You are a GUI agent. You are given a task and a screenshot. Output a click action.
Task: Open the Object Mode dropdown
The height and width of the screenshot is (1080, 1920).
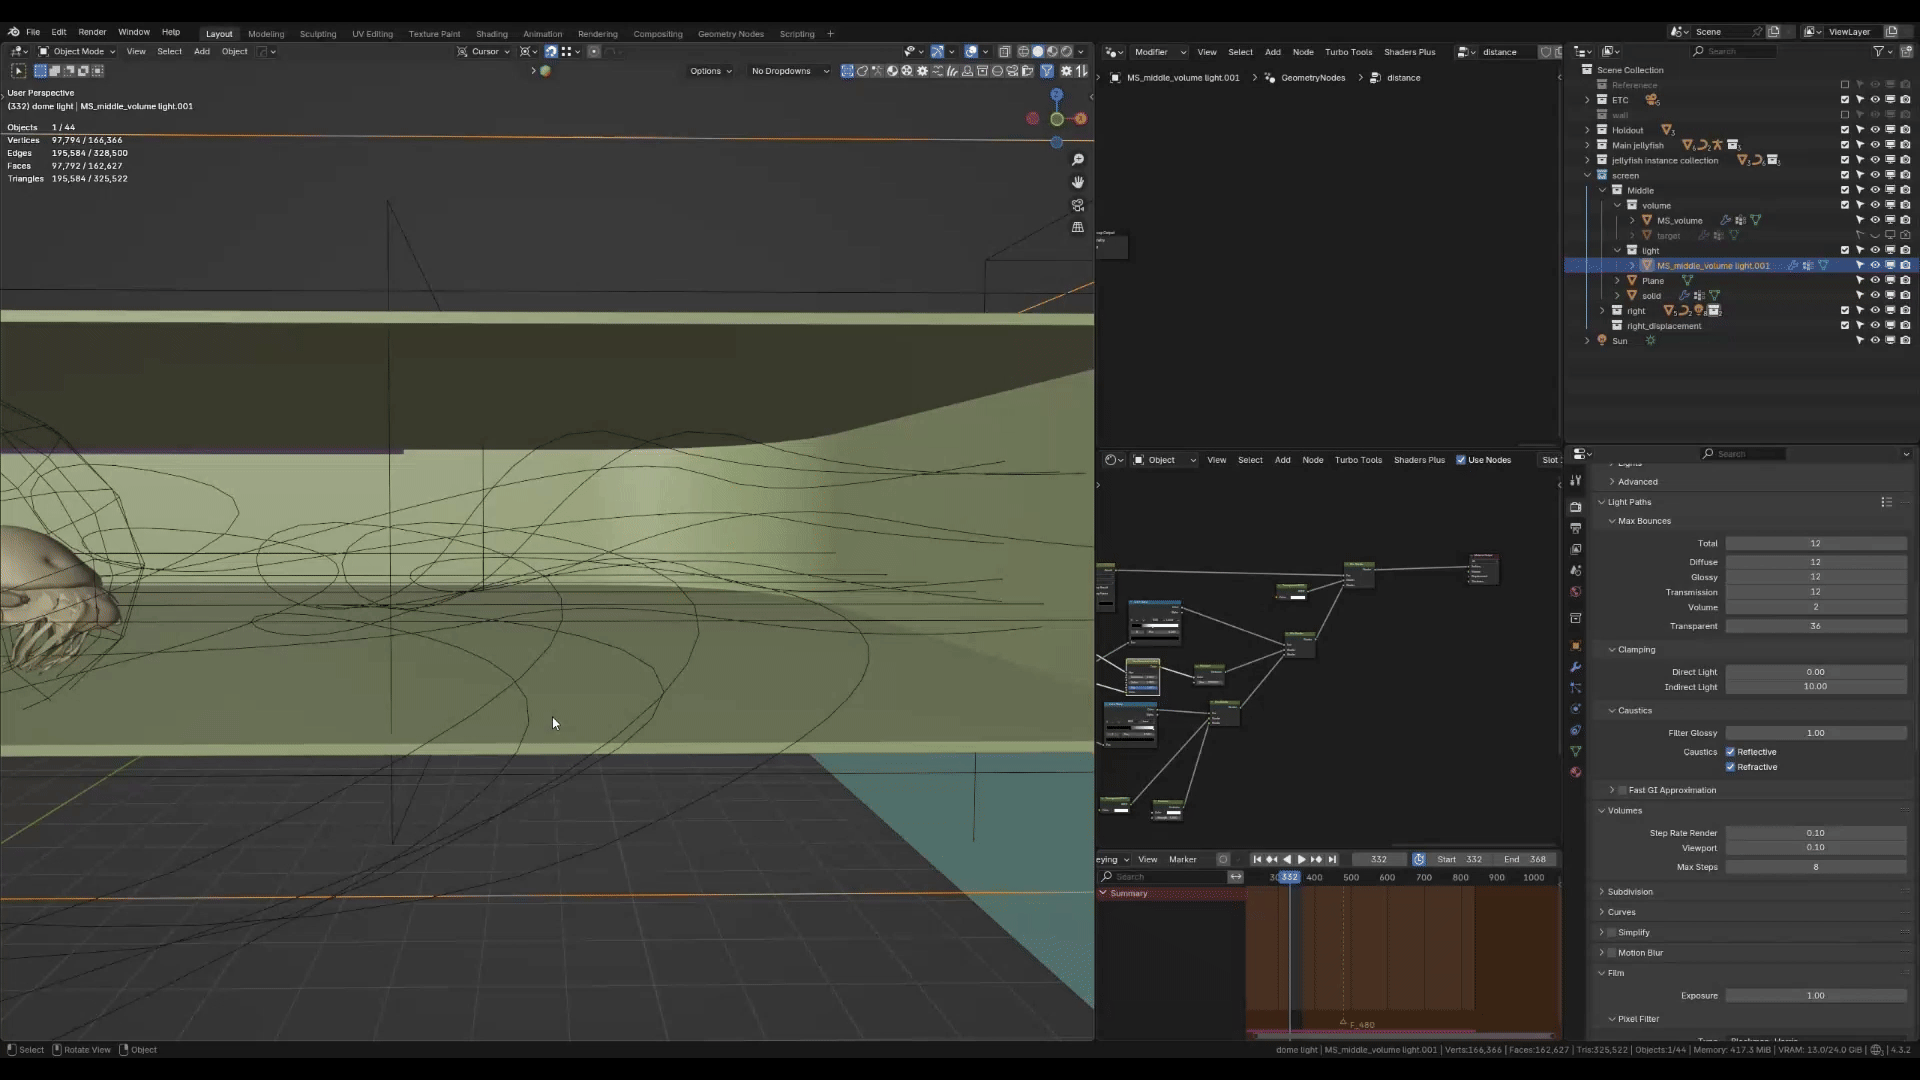pos(77,51)
